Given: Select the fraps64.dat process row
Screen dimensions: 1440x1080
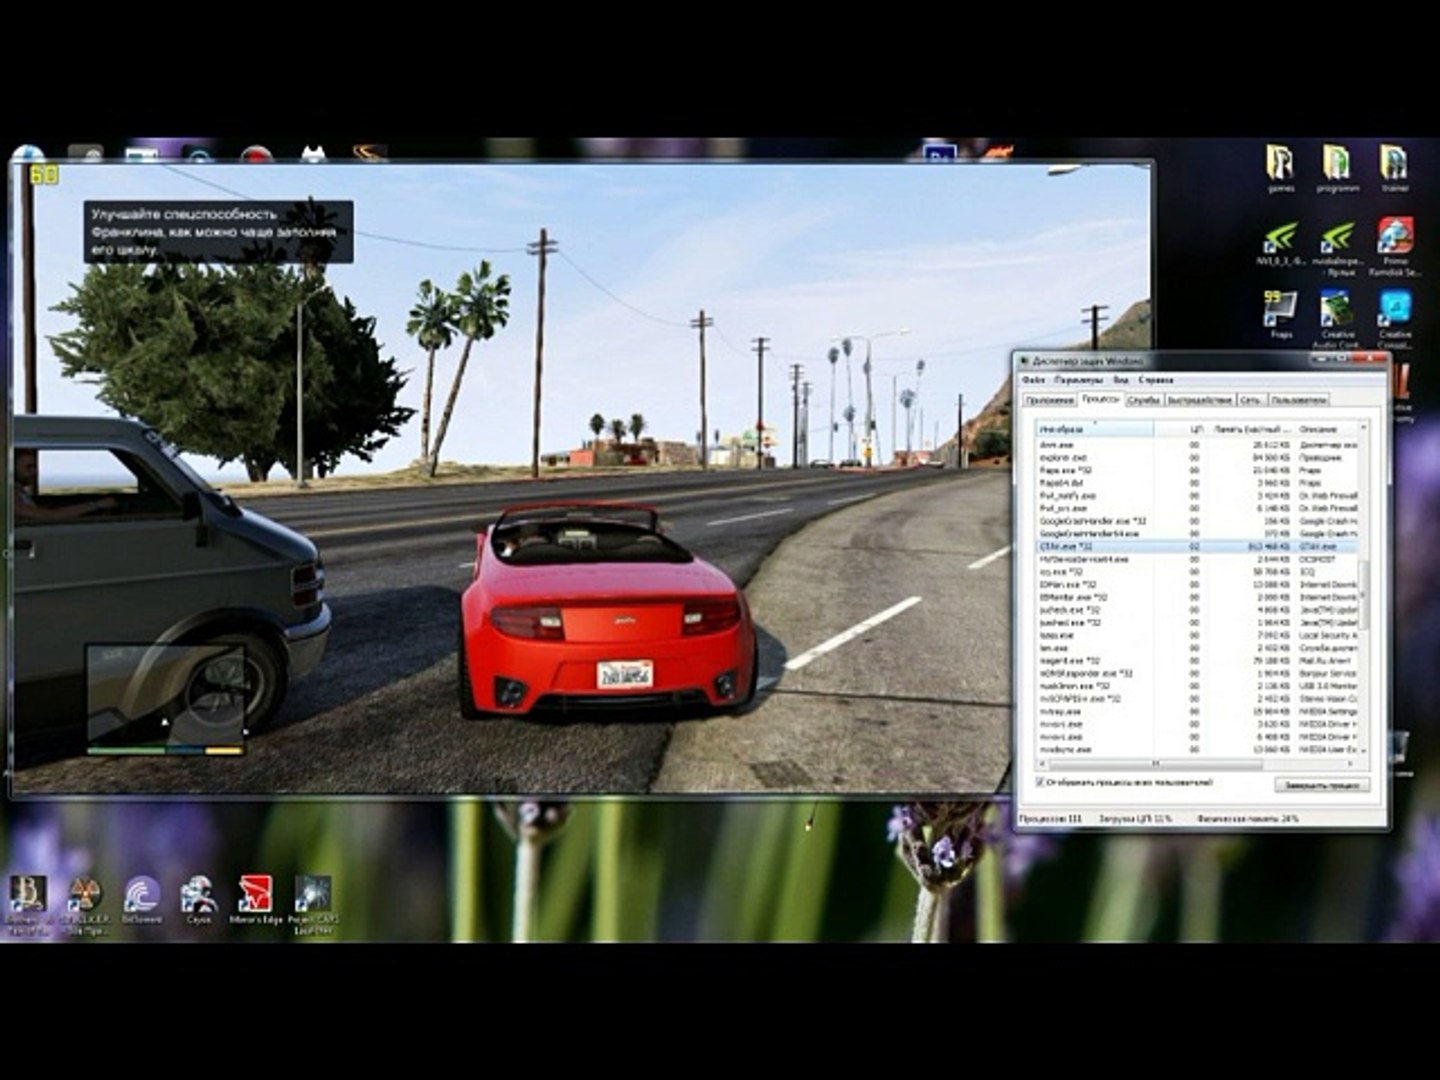Looking at the screenshot, I should 1197,483.
